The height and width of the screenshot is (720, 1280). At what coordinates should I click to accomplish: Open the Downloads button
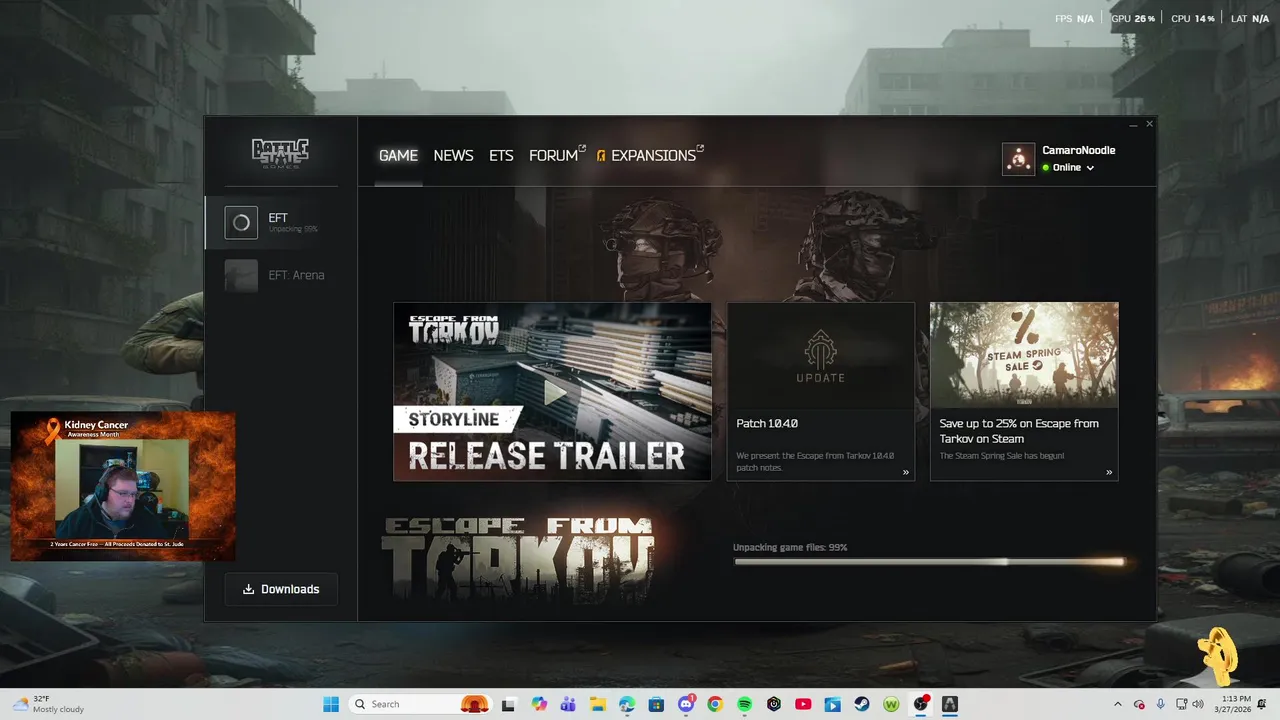(x=281, y=589)
